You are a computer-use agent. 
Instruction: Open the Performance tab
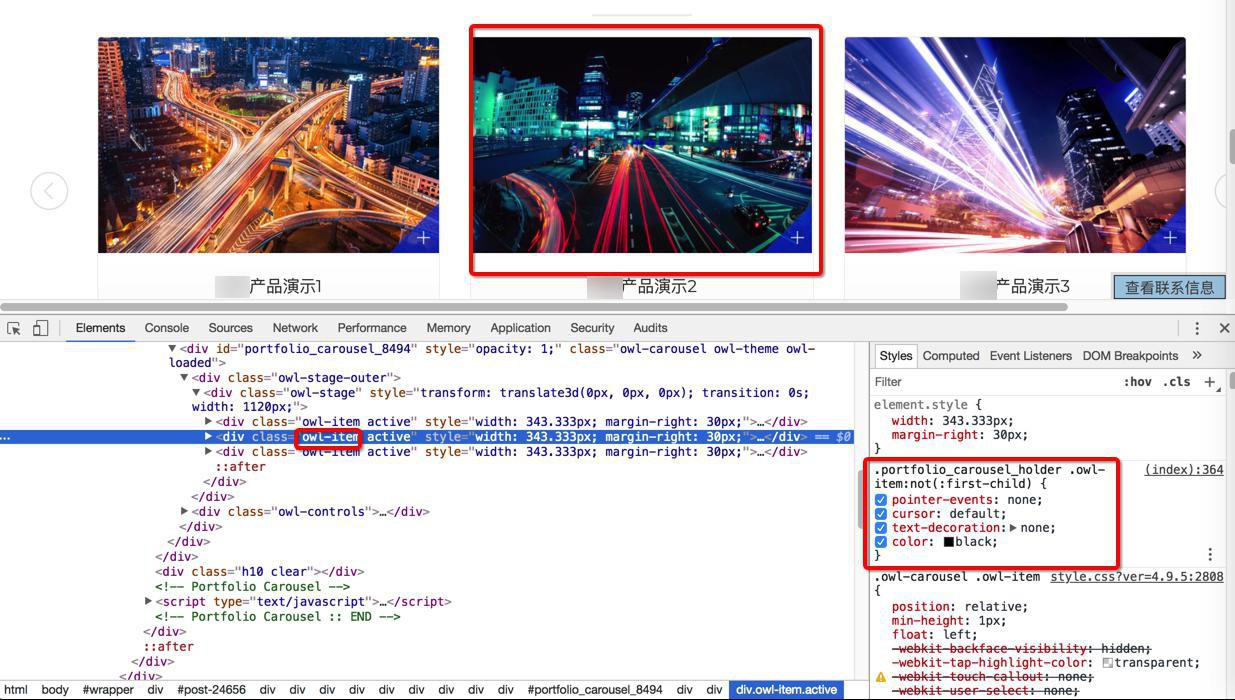coord(372,328)
